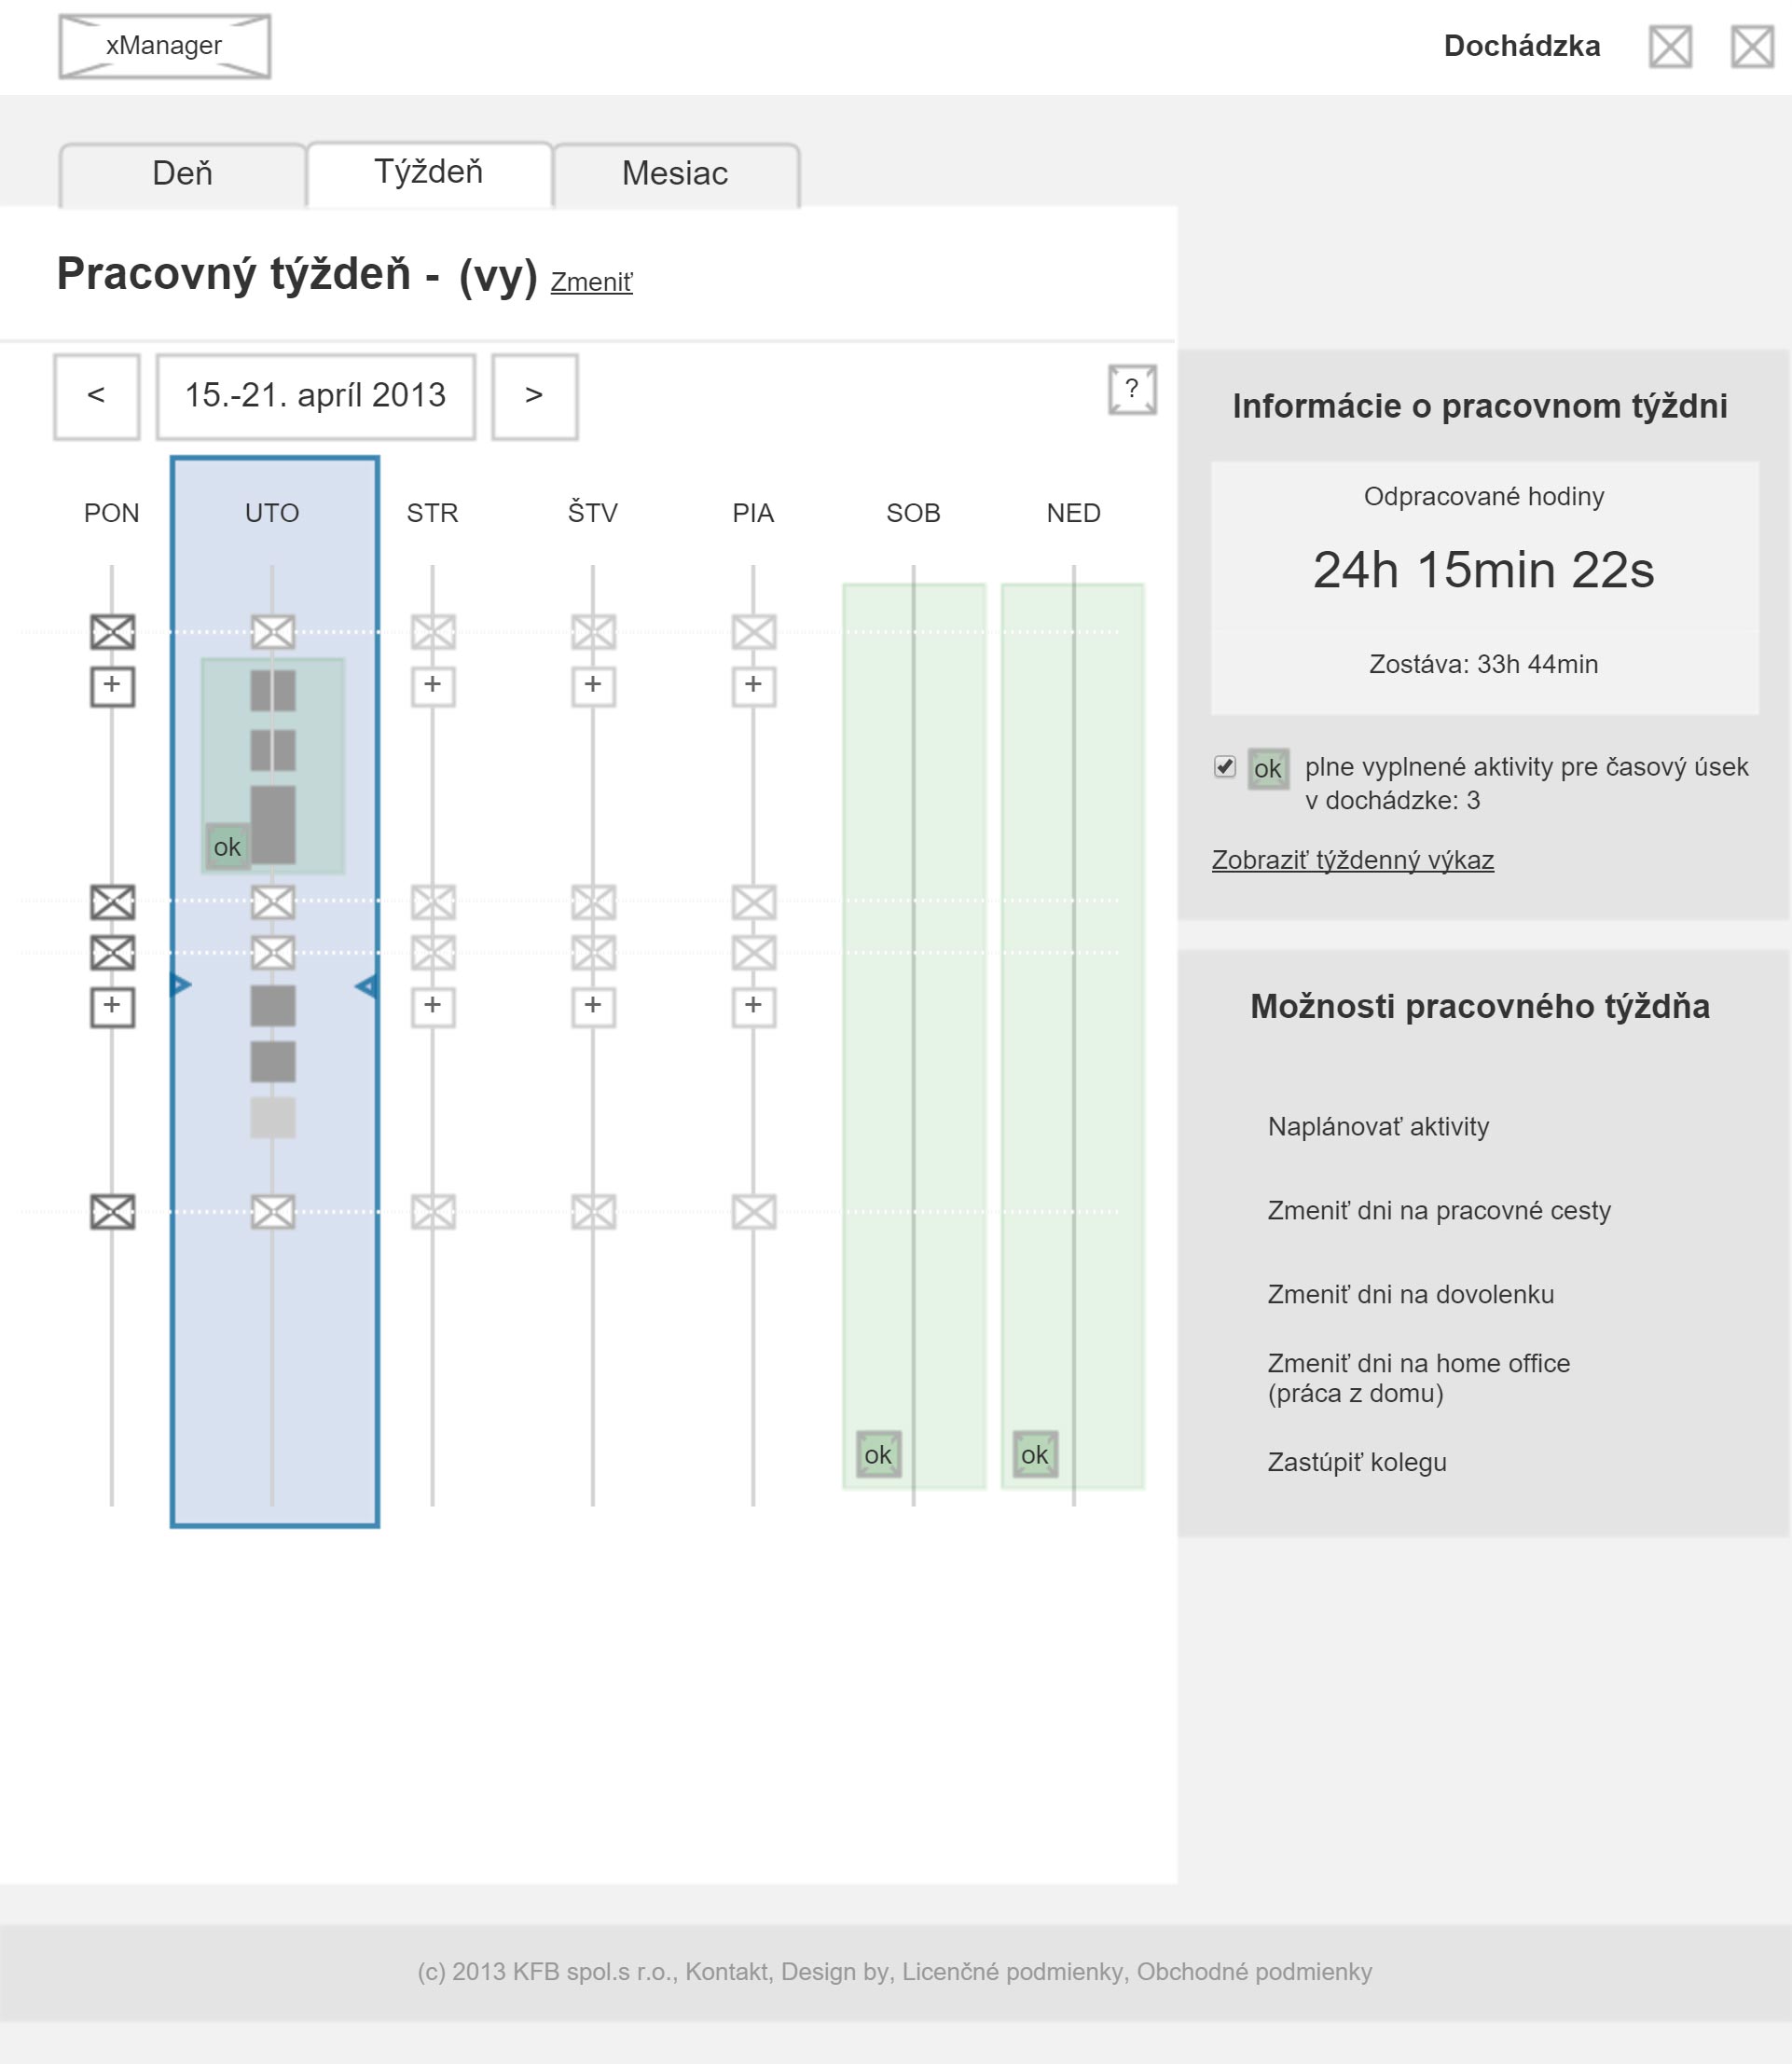Click the Zmeniť link next to title
Image resolution: width=1792 pixels, height=2064 pixels.
591,283
